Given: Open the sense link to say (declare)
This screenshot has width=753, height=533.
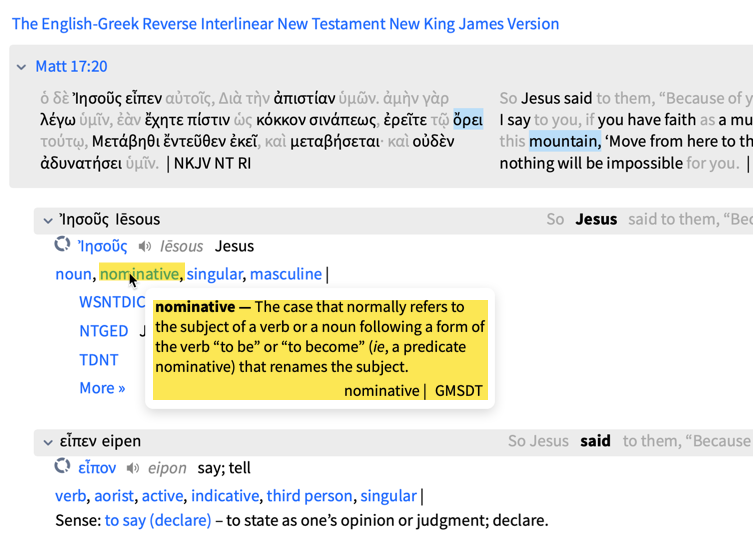Looking at the screenshot, I should [x=158, y=521].
